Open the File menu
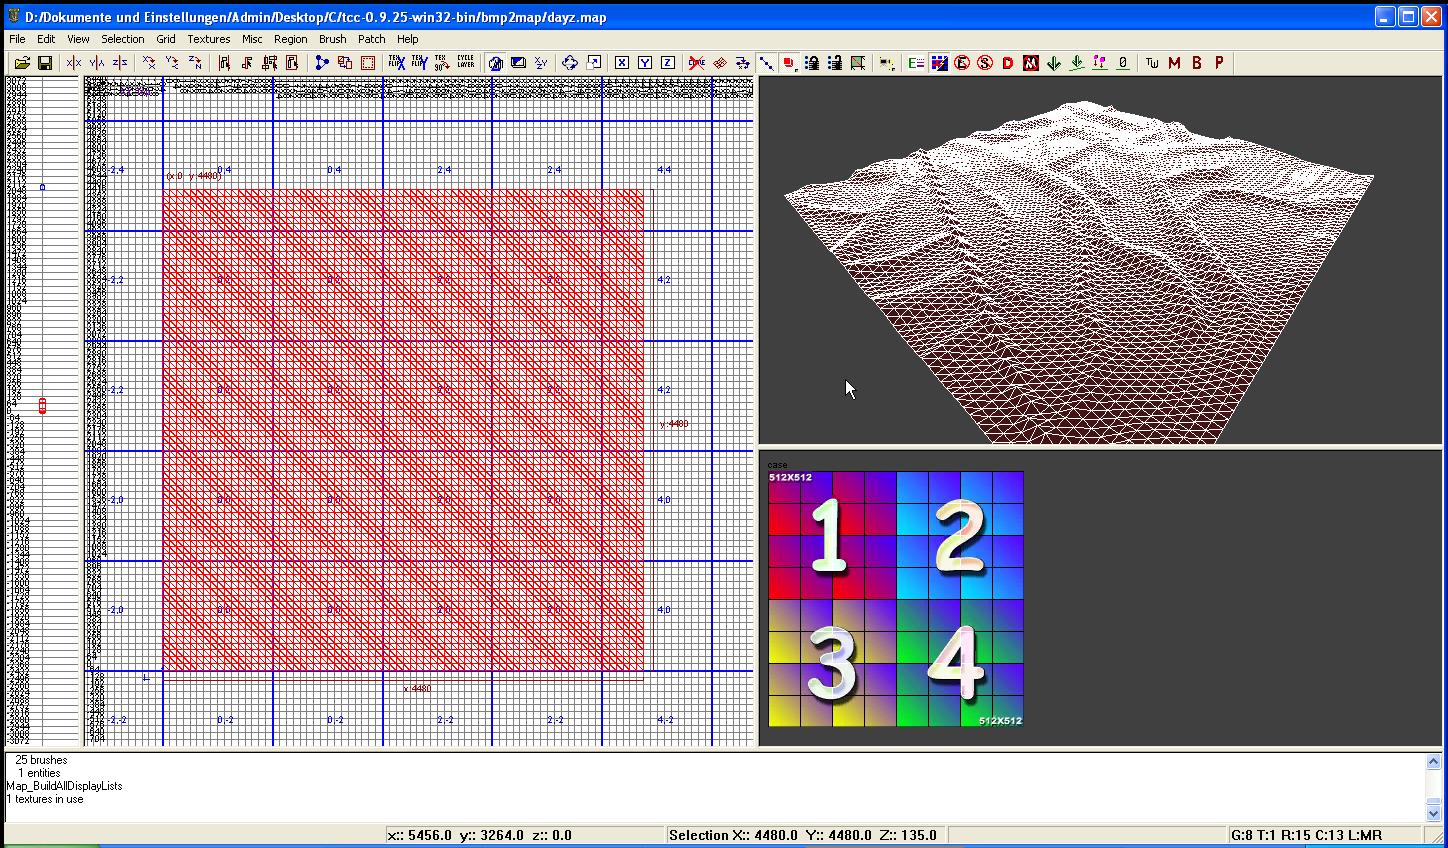This screenshot has height=848, width=1448. point(17,39)
